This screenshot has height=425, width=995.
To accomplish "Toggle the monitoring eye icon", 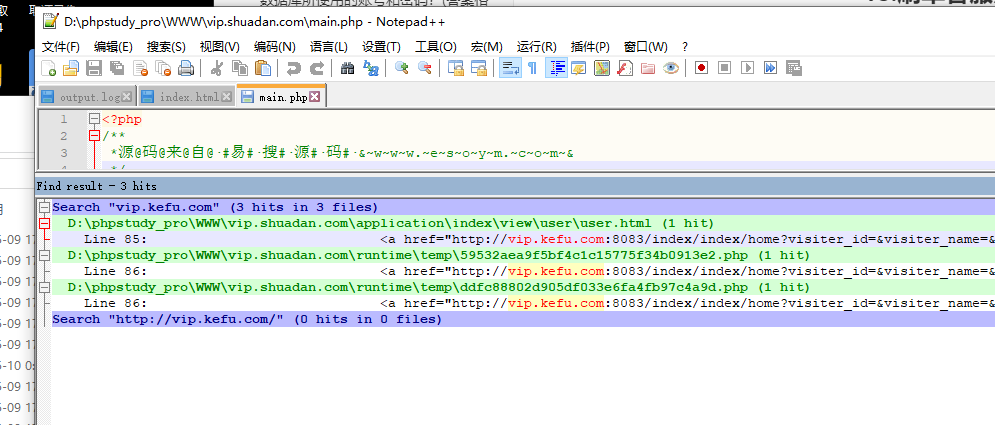I will pos(671,68).
